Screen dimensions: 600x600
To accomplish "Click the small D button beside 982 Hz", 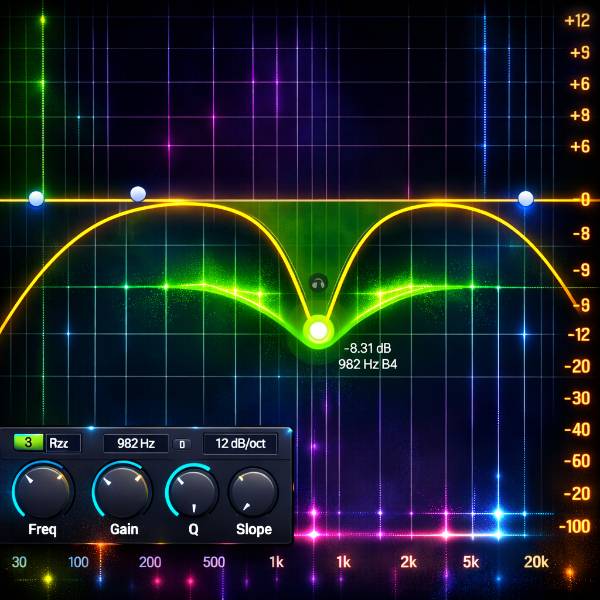I will tap(182, 444).
